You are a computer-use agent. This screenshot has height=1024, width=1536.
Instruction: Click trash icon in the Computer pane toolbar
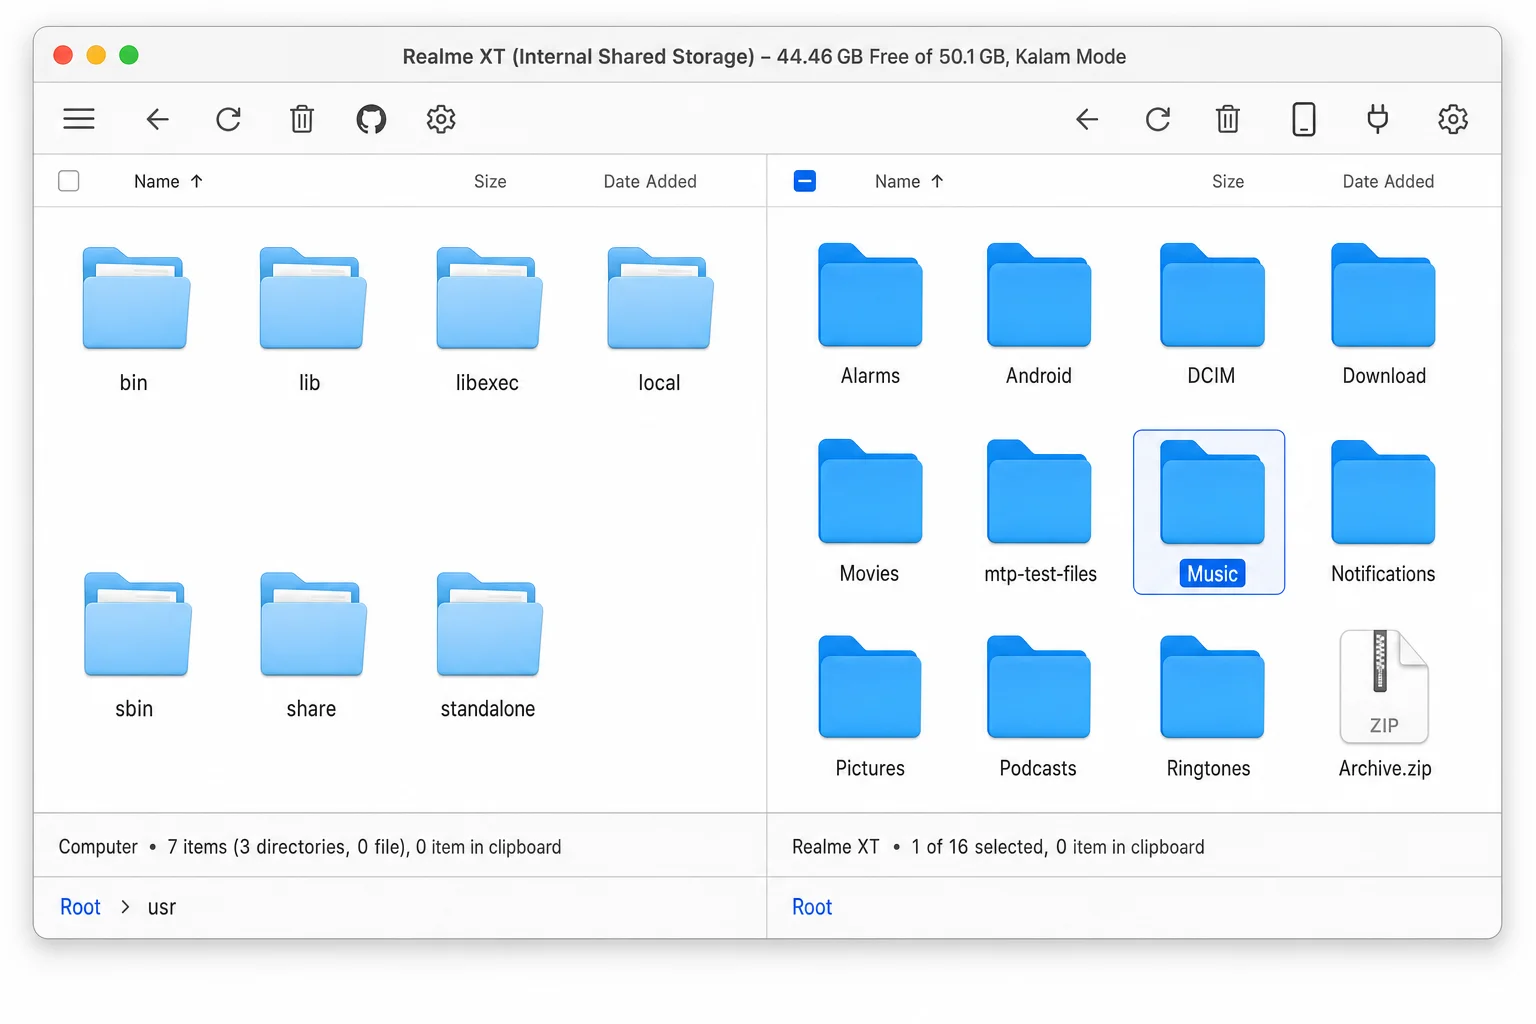pos(302,120)
